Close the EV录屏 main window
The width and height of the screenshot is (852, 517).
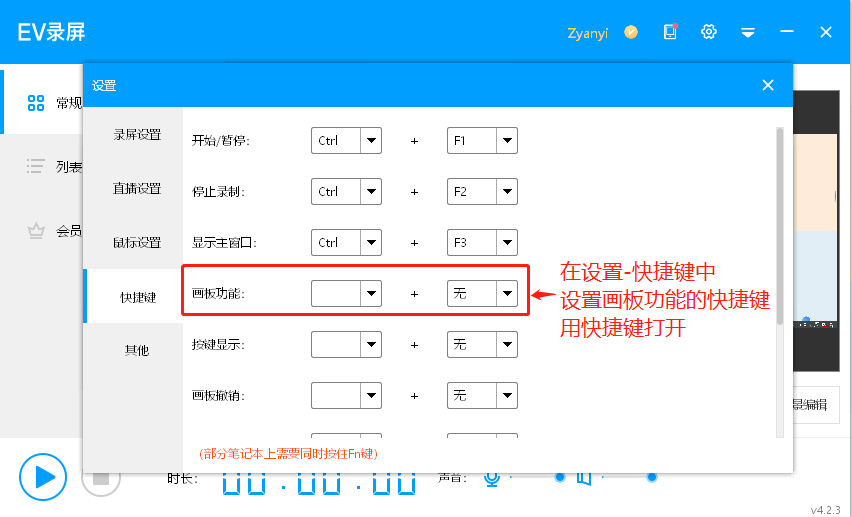(826, 33)
